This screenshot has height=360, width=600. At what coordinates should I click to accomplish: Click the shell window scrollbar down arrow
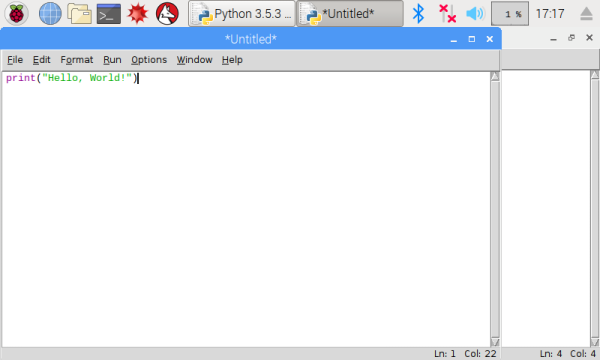[595, 342]
